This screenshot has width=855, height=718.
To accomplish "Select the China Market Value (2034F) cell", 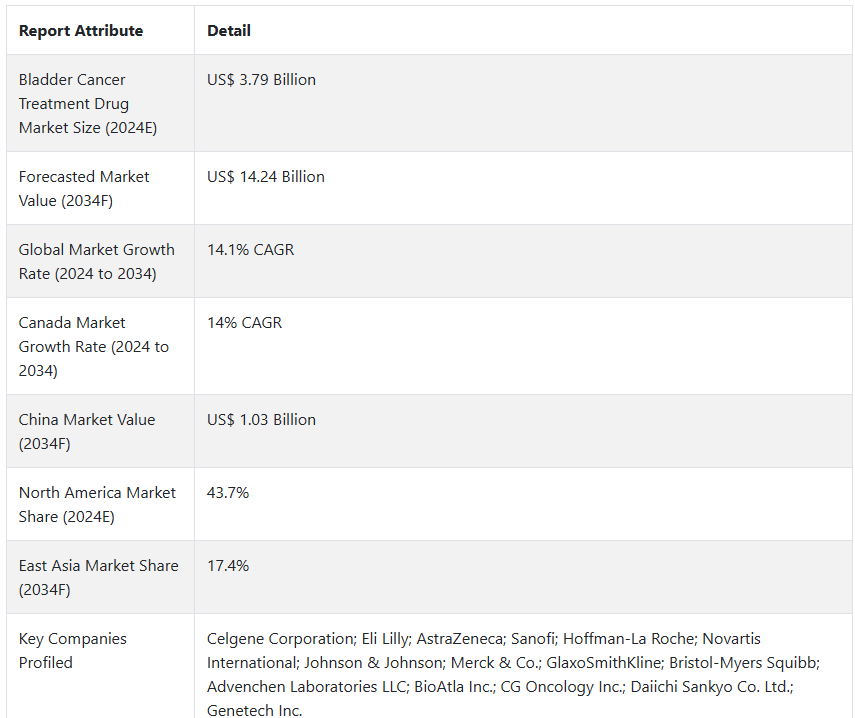I will point(100,432).
